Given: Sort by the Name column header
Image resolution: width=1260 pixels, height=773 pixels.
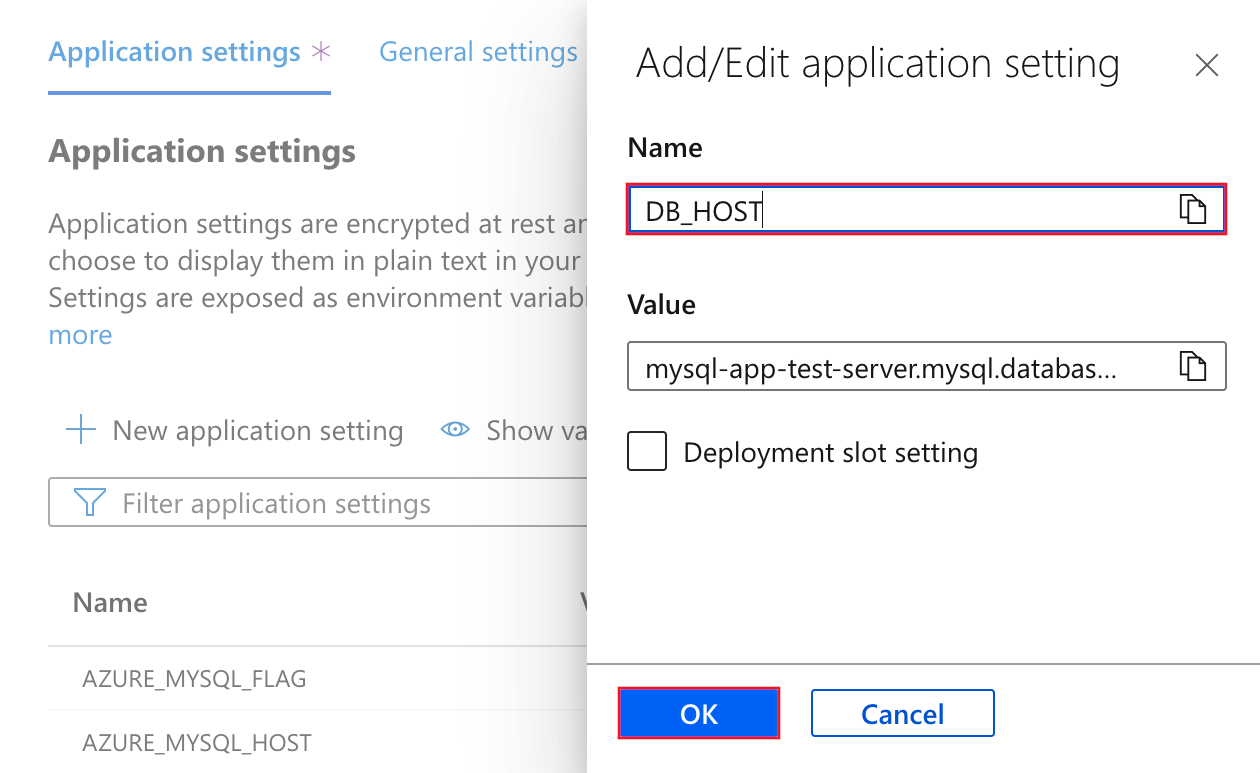Looking at the screenshot, I should pyautogui.click(x=110, y=602).
